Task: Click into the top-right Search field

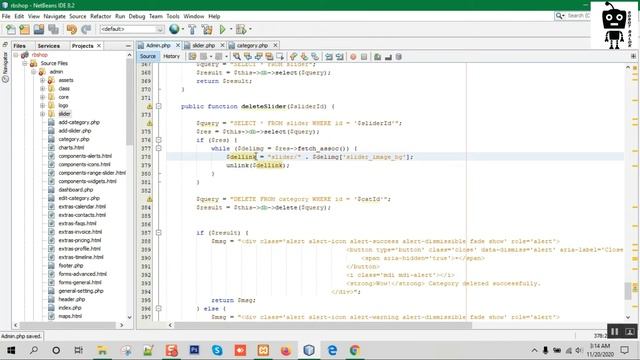Action: [x=578, y=16]
